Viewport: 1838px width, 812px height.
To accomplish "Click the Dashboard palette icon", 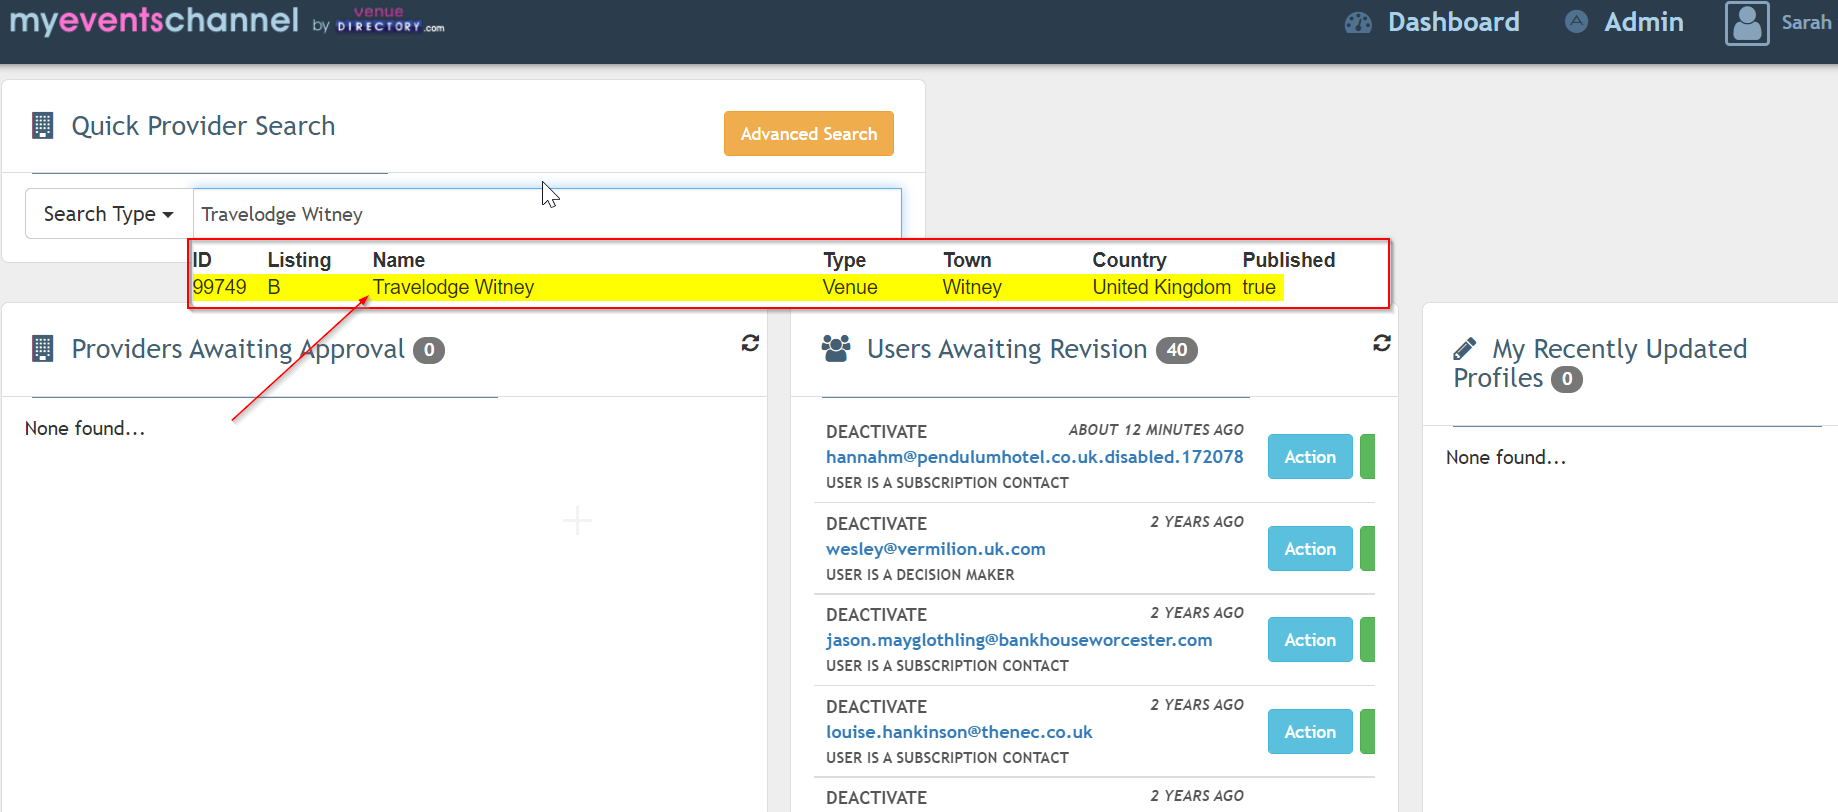I will 1358,22.
